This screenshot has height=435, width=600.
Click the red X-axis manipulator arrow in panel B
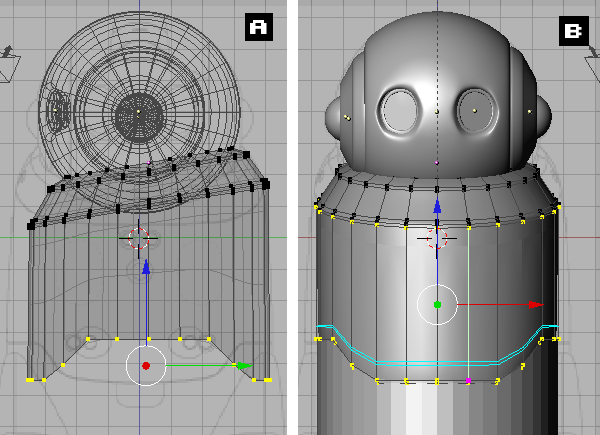[536, 305]
